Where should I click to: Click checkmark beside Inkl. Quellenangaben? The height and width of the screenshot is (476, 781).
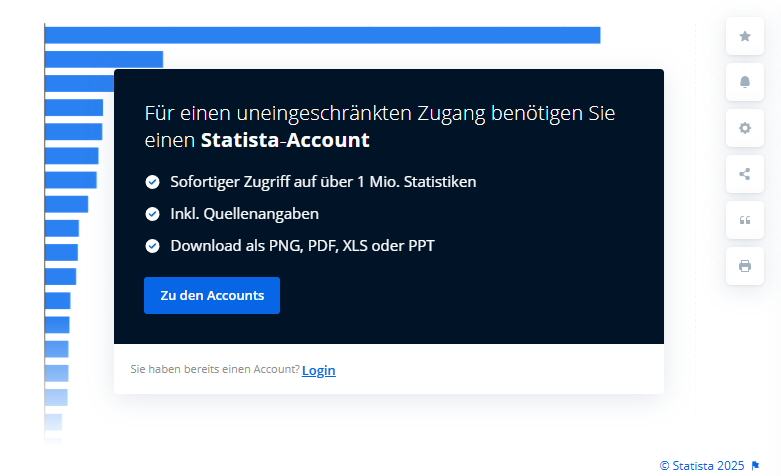coord(152,214)
